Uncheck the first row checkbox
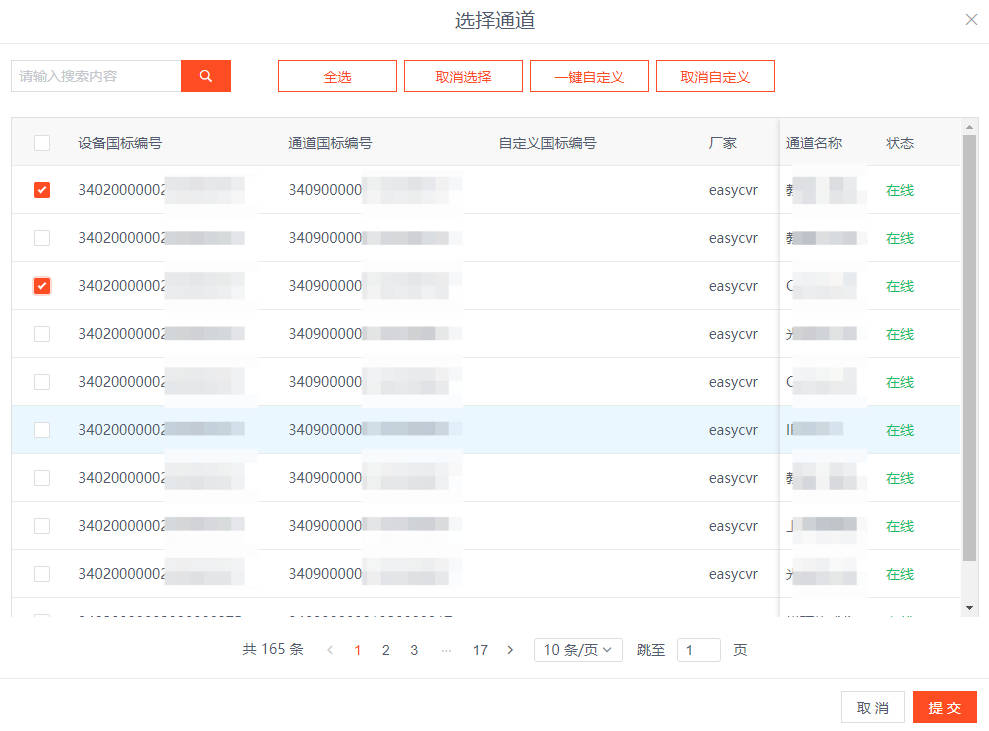Viewport: 989px width, 731px height. (42, 190)
